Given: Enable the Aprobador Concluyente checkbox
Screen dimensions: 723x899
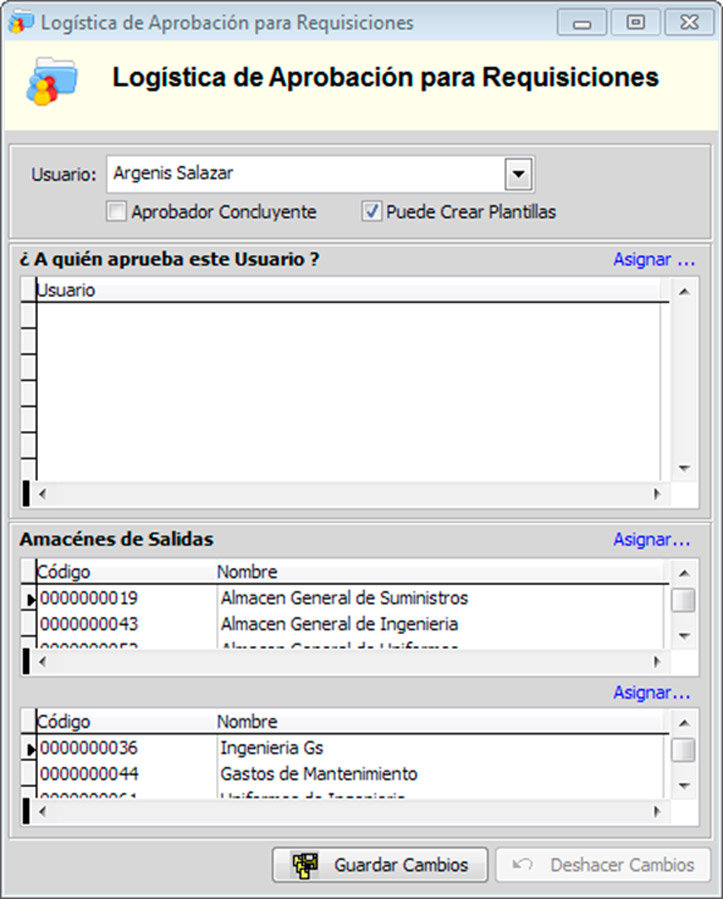Looking at the screenshot, I should click(117, 212).
